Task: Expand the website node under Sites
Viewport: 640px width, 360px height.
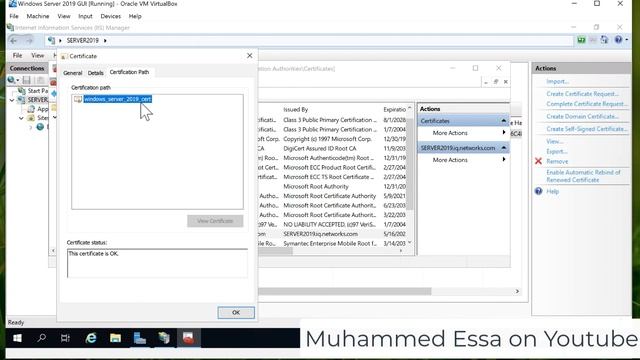Action: [31, 127]
